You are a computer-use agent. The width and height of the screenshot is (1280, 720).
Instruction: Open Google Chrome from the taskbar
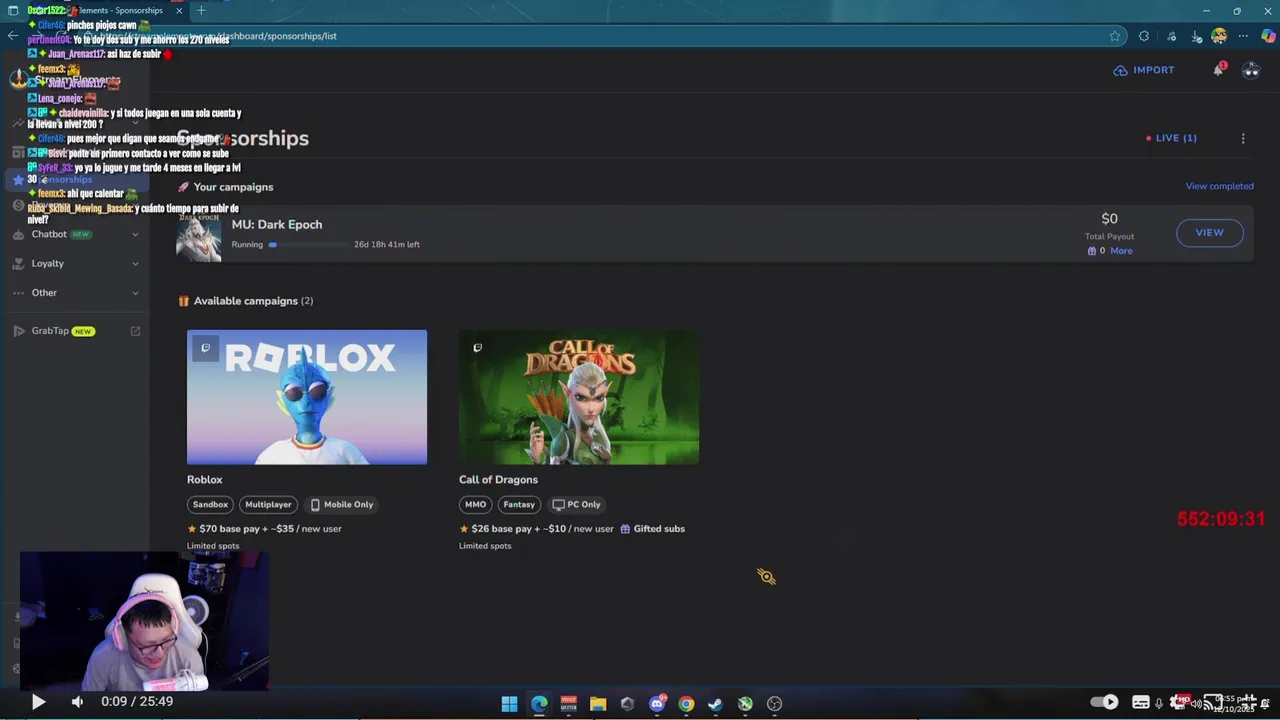pos(686,704)
